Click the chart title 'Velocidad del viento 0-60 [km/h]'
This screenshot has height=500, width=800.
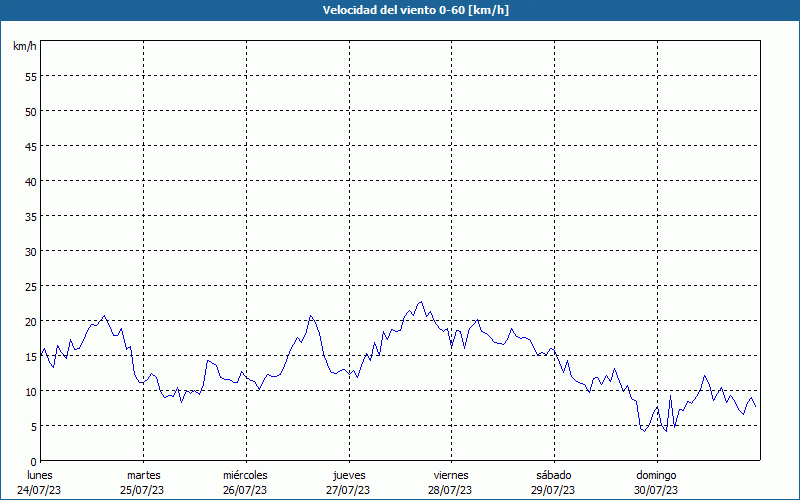coord(415,10)
